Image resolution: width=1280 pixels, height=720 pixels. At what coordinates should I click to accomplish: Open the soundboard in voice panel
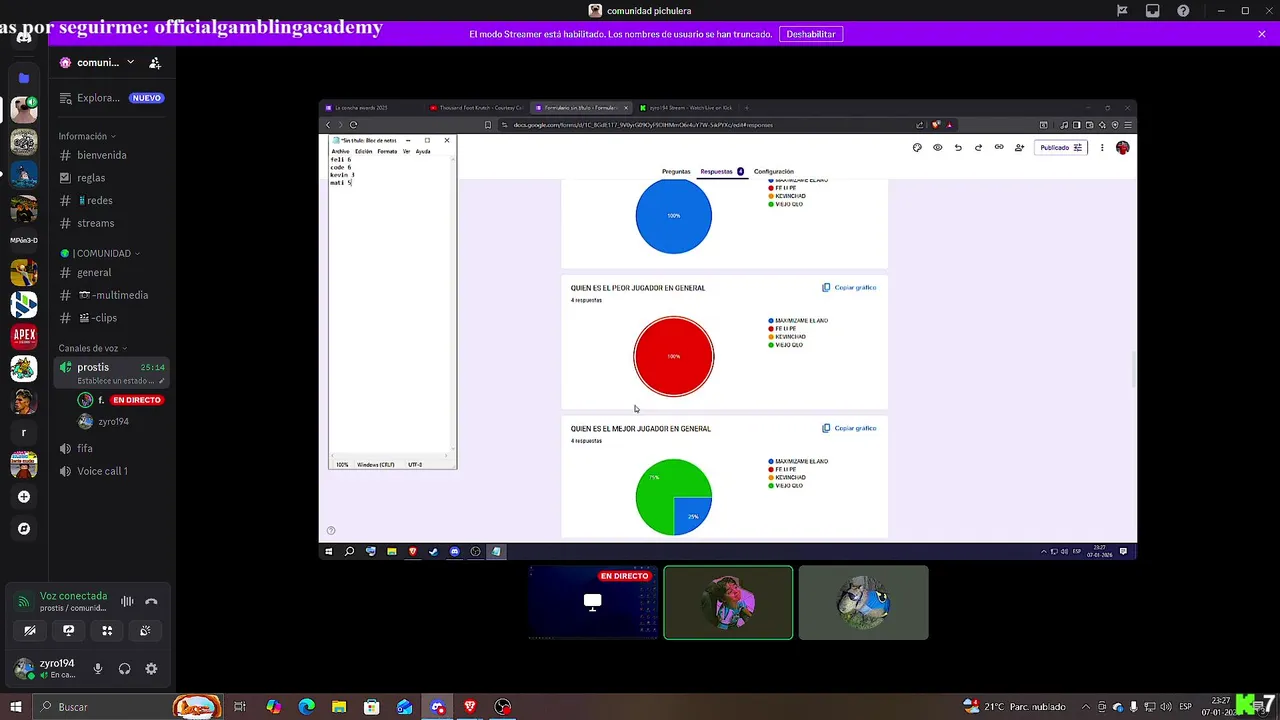145,630
